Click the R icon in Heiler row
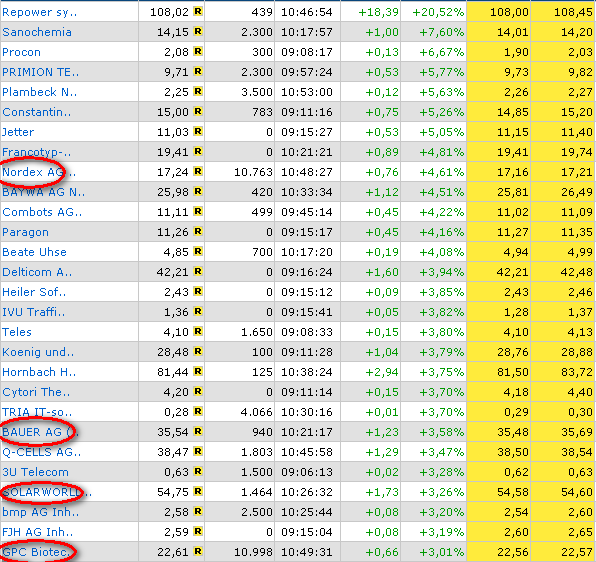Image resolution: width=596 pixels, height=562 pixels. pyautogui.click(x=198, y=291)
